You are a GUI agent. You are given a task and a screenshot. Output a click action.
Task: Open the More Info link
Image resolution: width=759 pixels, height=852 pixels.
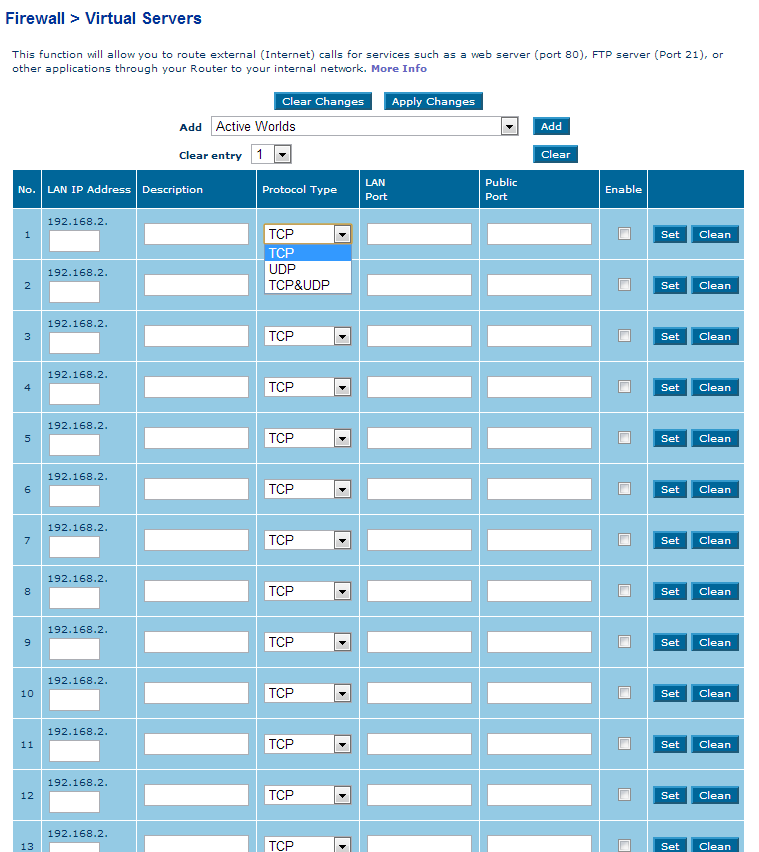(399, 69)
